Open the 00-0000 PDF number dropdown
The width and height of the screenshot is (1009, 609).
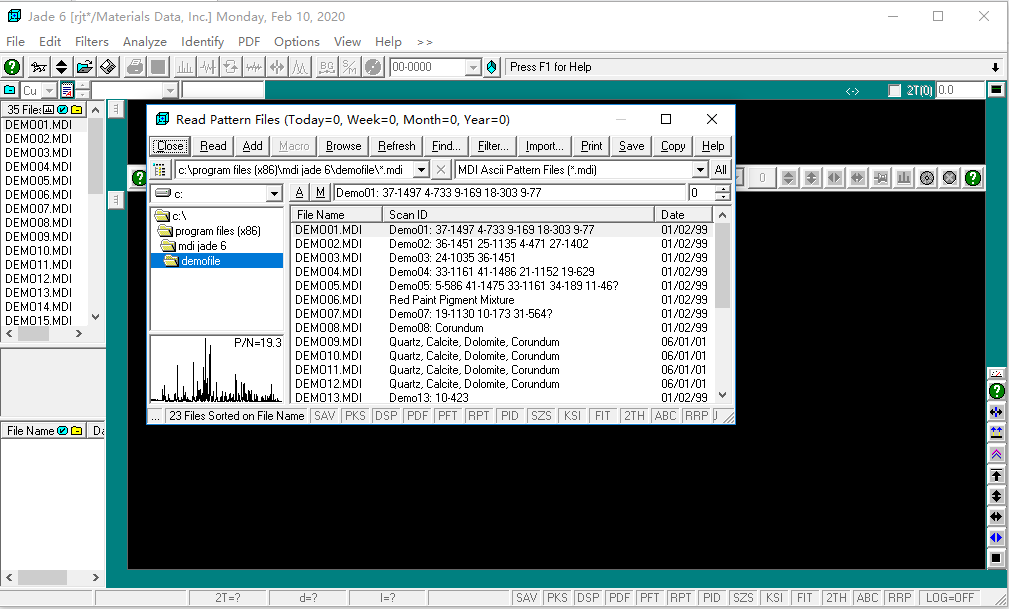[x=473, y=67]
